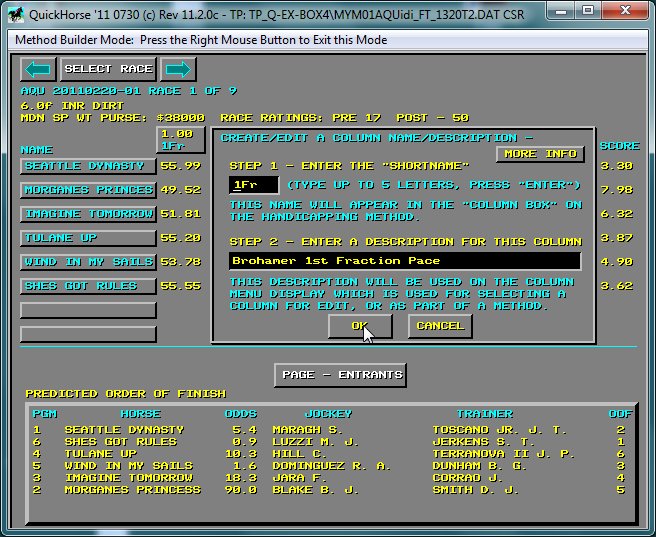Click the MORE INFO button

540,154
